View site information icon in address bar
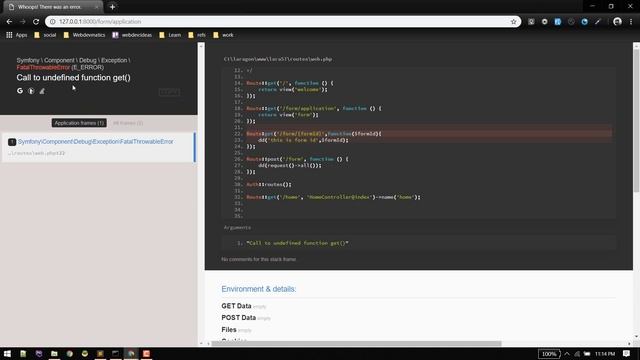The width and height of the screenshot is (640, 360). [52, 22]
